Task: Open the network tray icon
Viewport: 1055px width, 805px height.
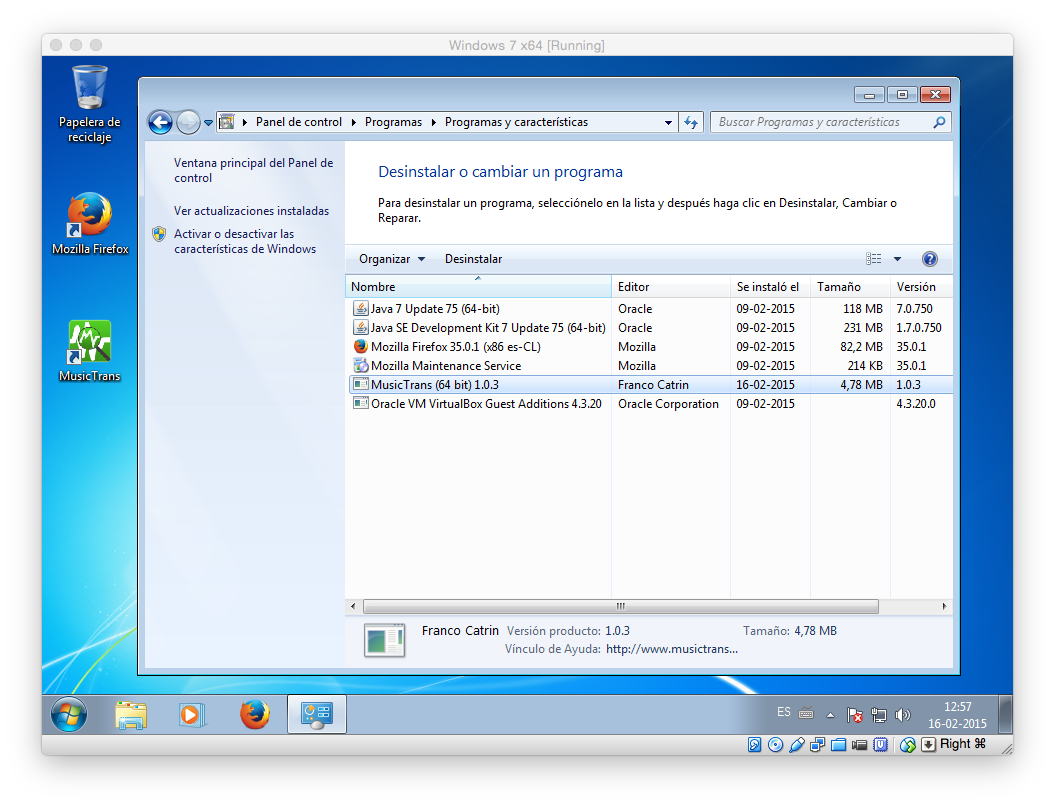Action: 879,715
